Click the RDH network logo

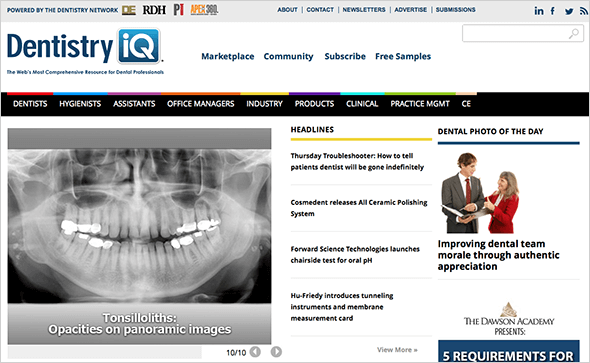point(154,10)
